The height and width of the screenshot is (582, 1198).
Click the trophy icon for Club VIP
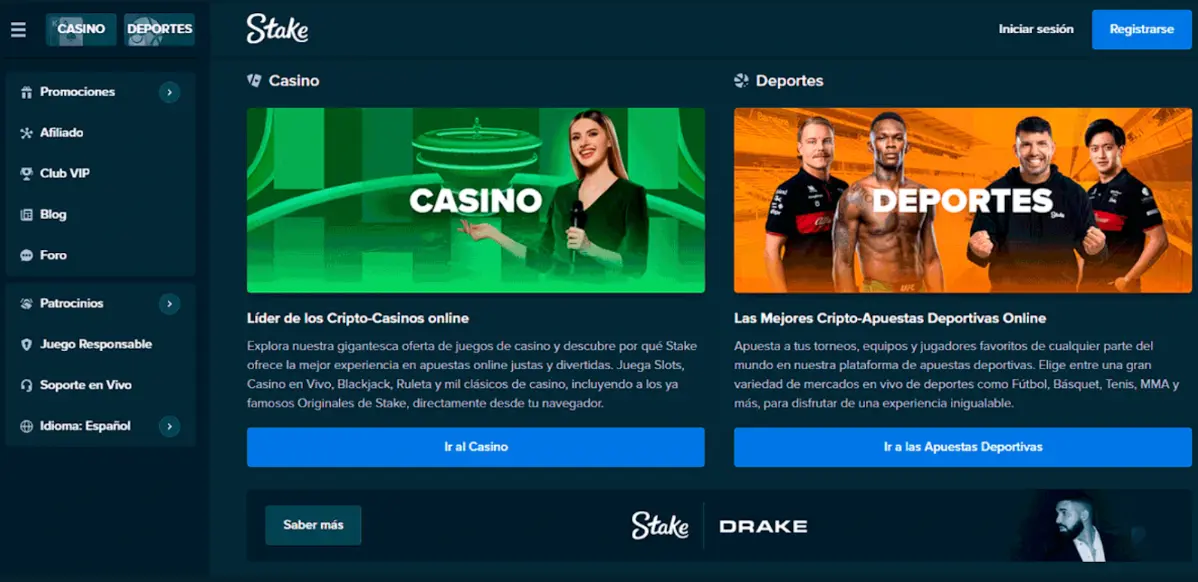[x=26, y=174]
